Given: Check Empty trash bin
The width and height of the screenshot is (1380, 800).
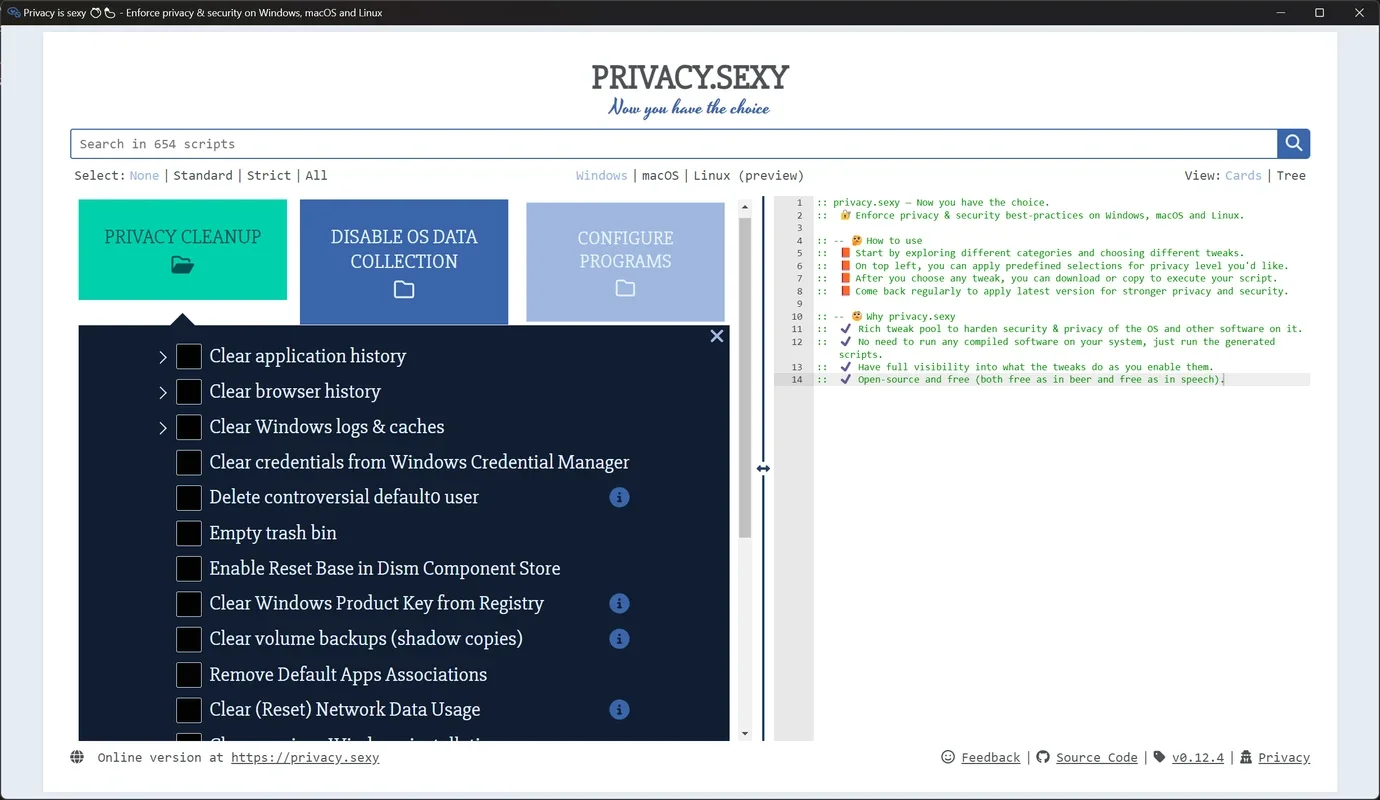Looking at the screenshot, I should point(189,533).
